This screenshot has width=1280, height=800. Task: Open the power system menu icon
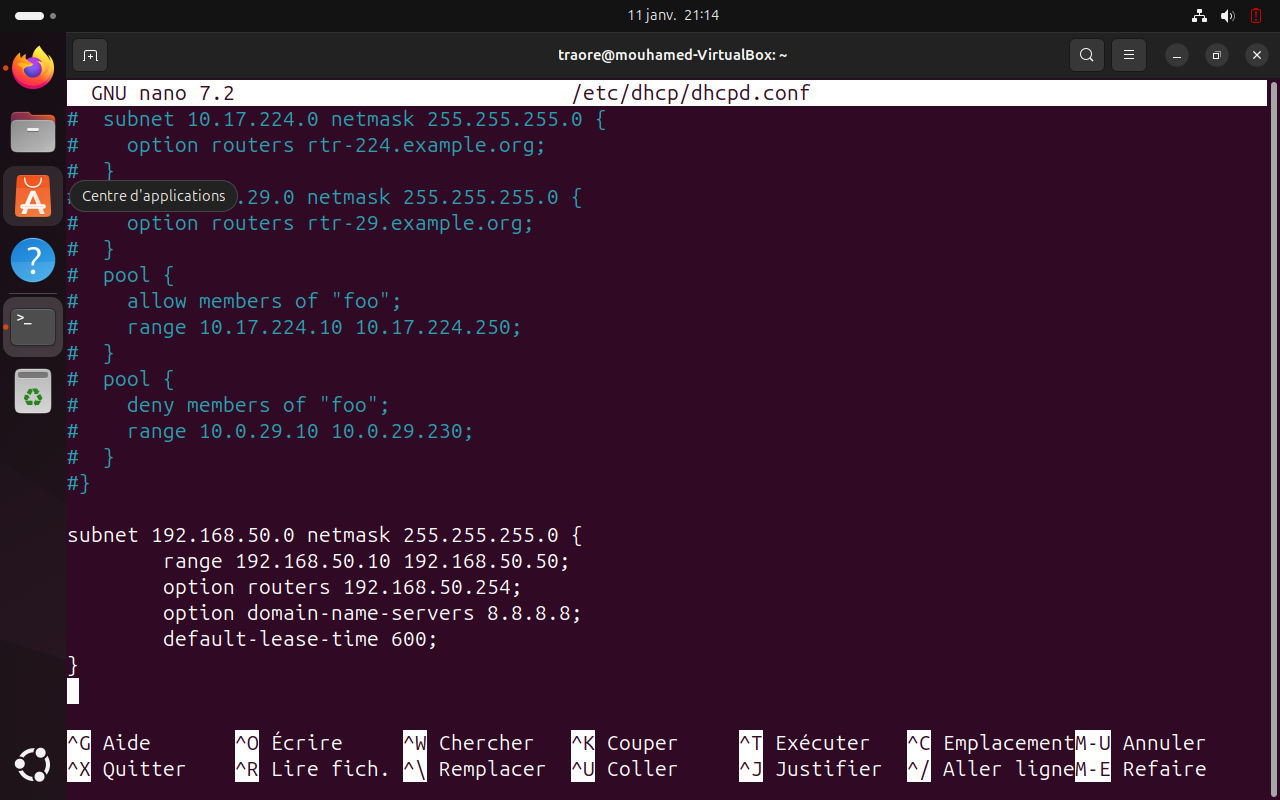pyautogui.click(x=1256, y=16)
